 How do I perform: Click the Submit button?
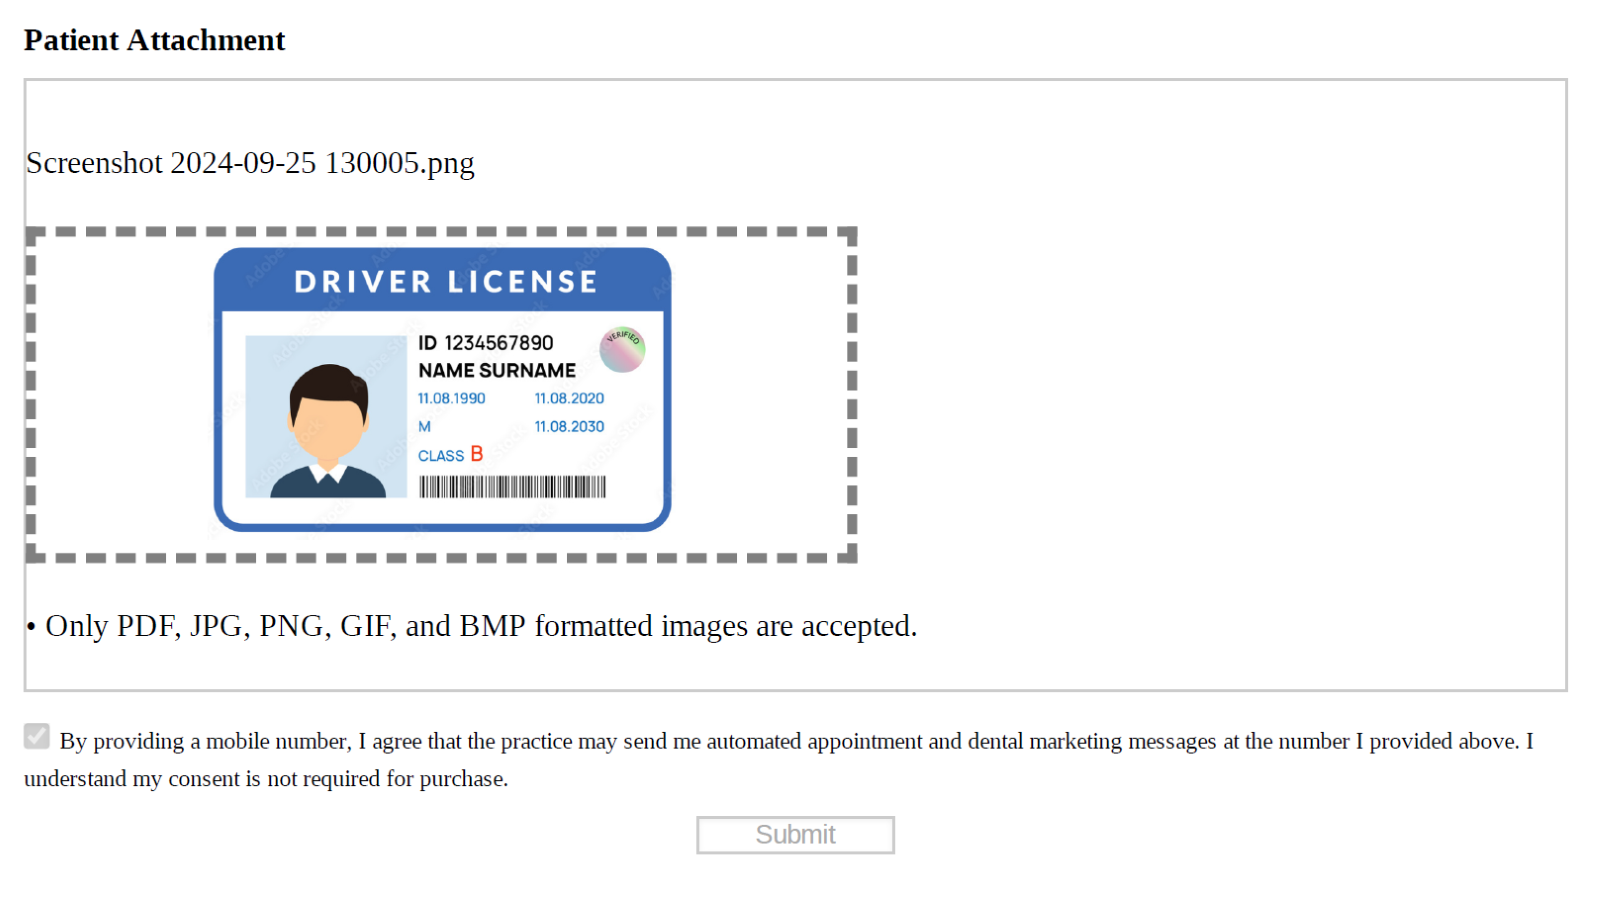tap(795, 835)
